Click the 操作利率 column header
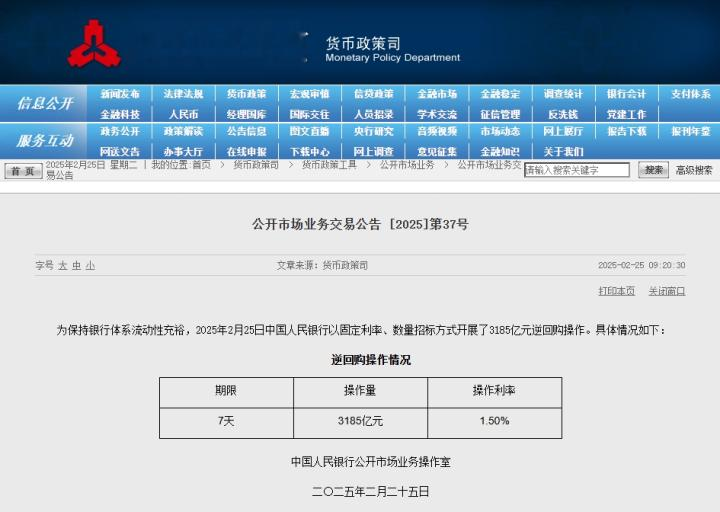Viewport: 720px width, 512px height. pos(494,391)
